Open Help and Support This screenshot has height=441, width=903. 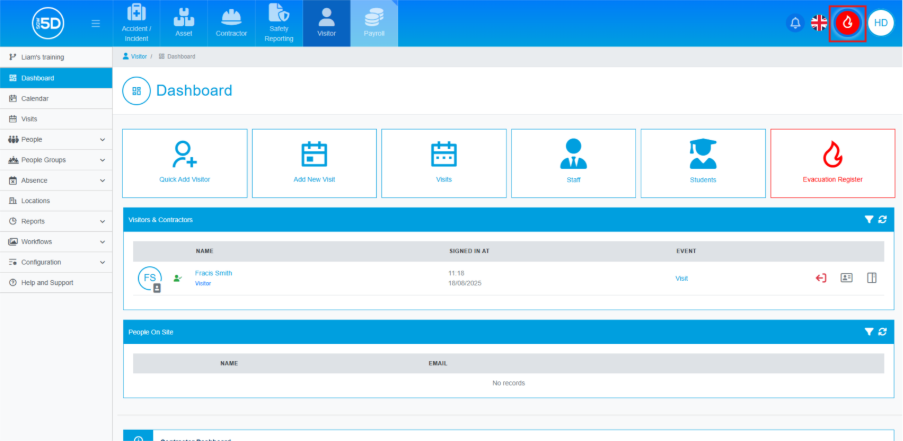(x=56, y=283)
